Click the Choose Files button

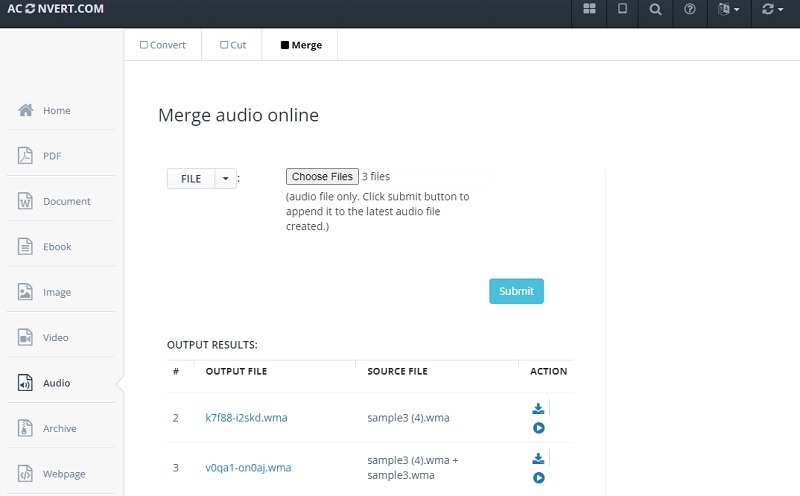322,177
